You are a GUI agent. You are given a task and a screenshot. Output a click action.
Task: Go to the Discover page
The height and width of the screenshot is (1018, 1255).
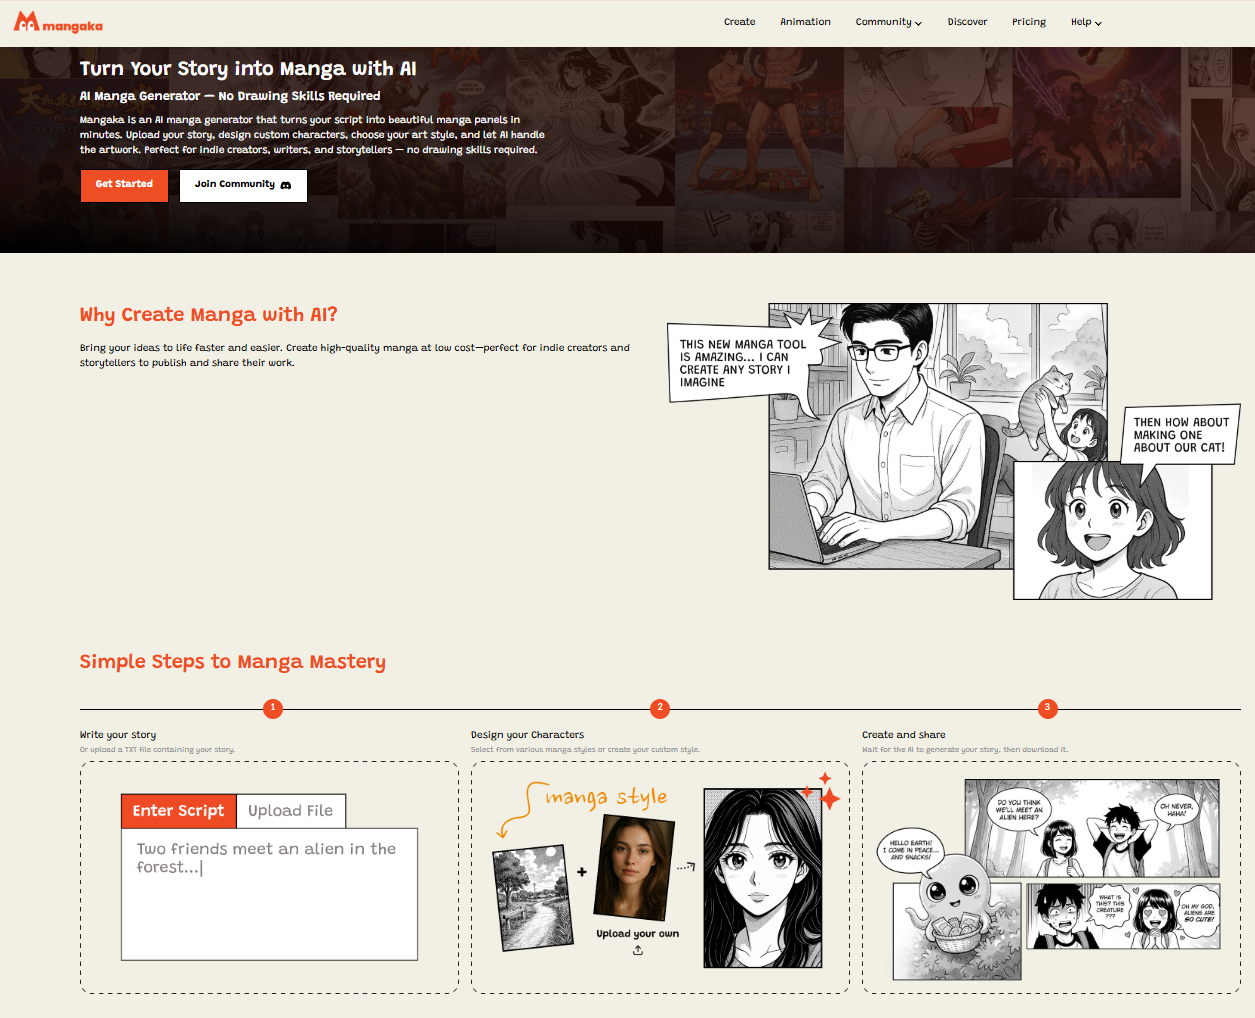[x=967, y=22]
